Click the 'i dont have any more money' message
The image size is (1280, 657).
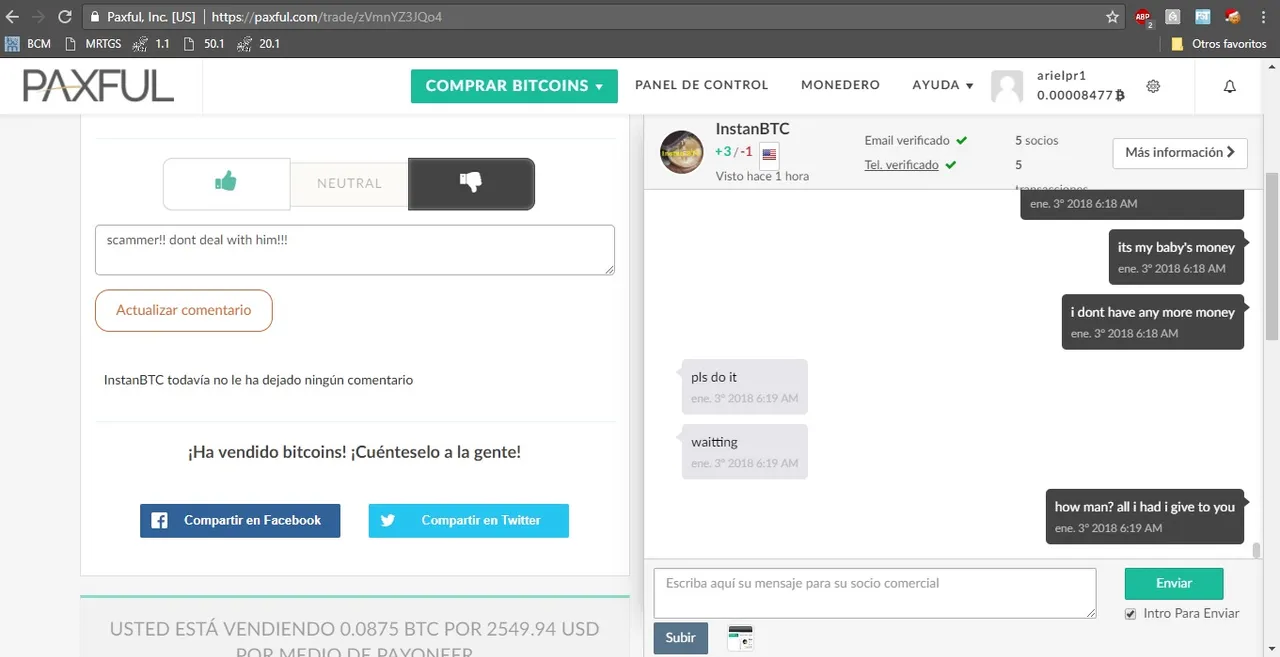[1153, 321]
